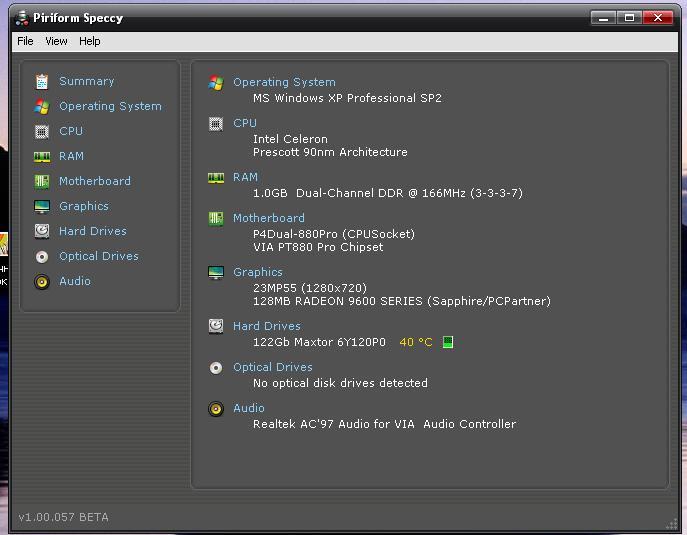The height and width of the screenshot is (535, 687).
Task: Show Graphics details from sidebar
Action: [84, 206]
